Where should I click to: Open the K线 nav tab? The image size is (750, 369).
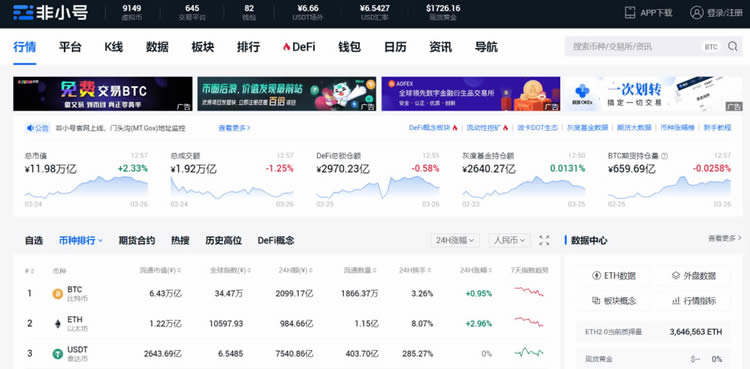click(114, 47)
